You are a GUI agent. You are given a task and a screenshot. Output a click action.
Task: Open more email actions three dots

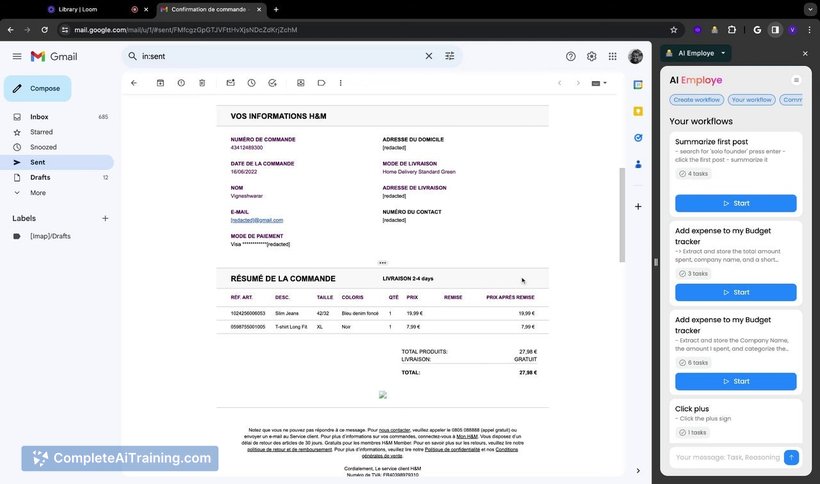pyautogui.click(x=340, y=83)
